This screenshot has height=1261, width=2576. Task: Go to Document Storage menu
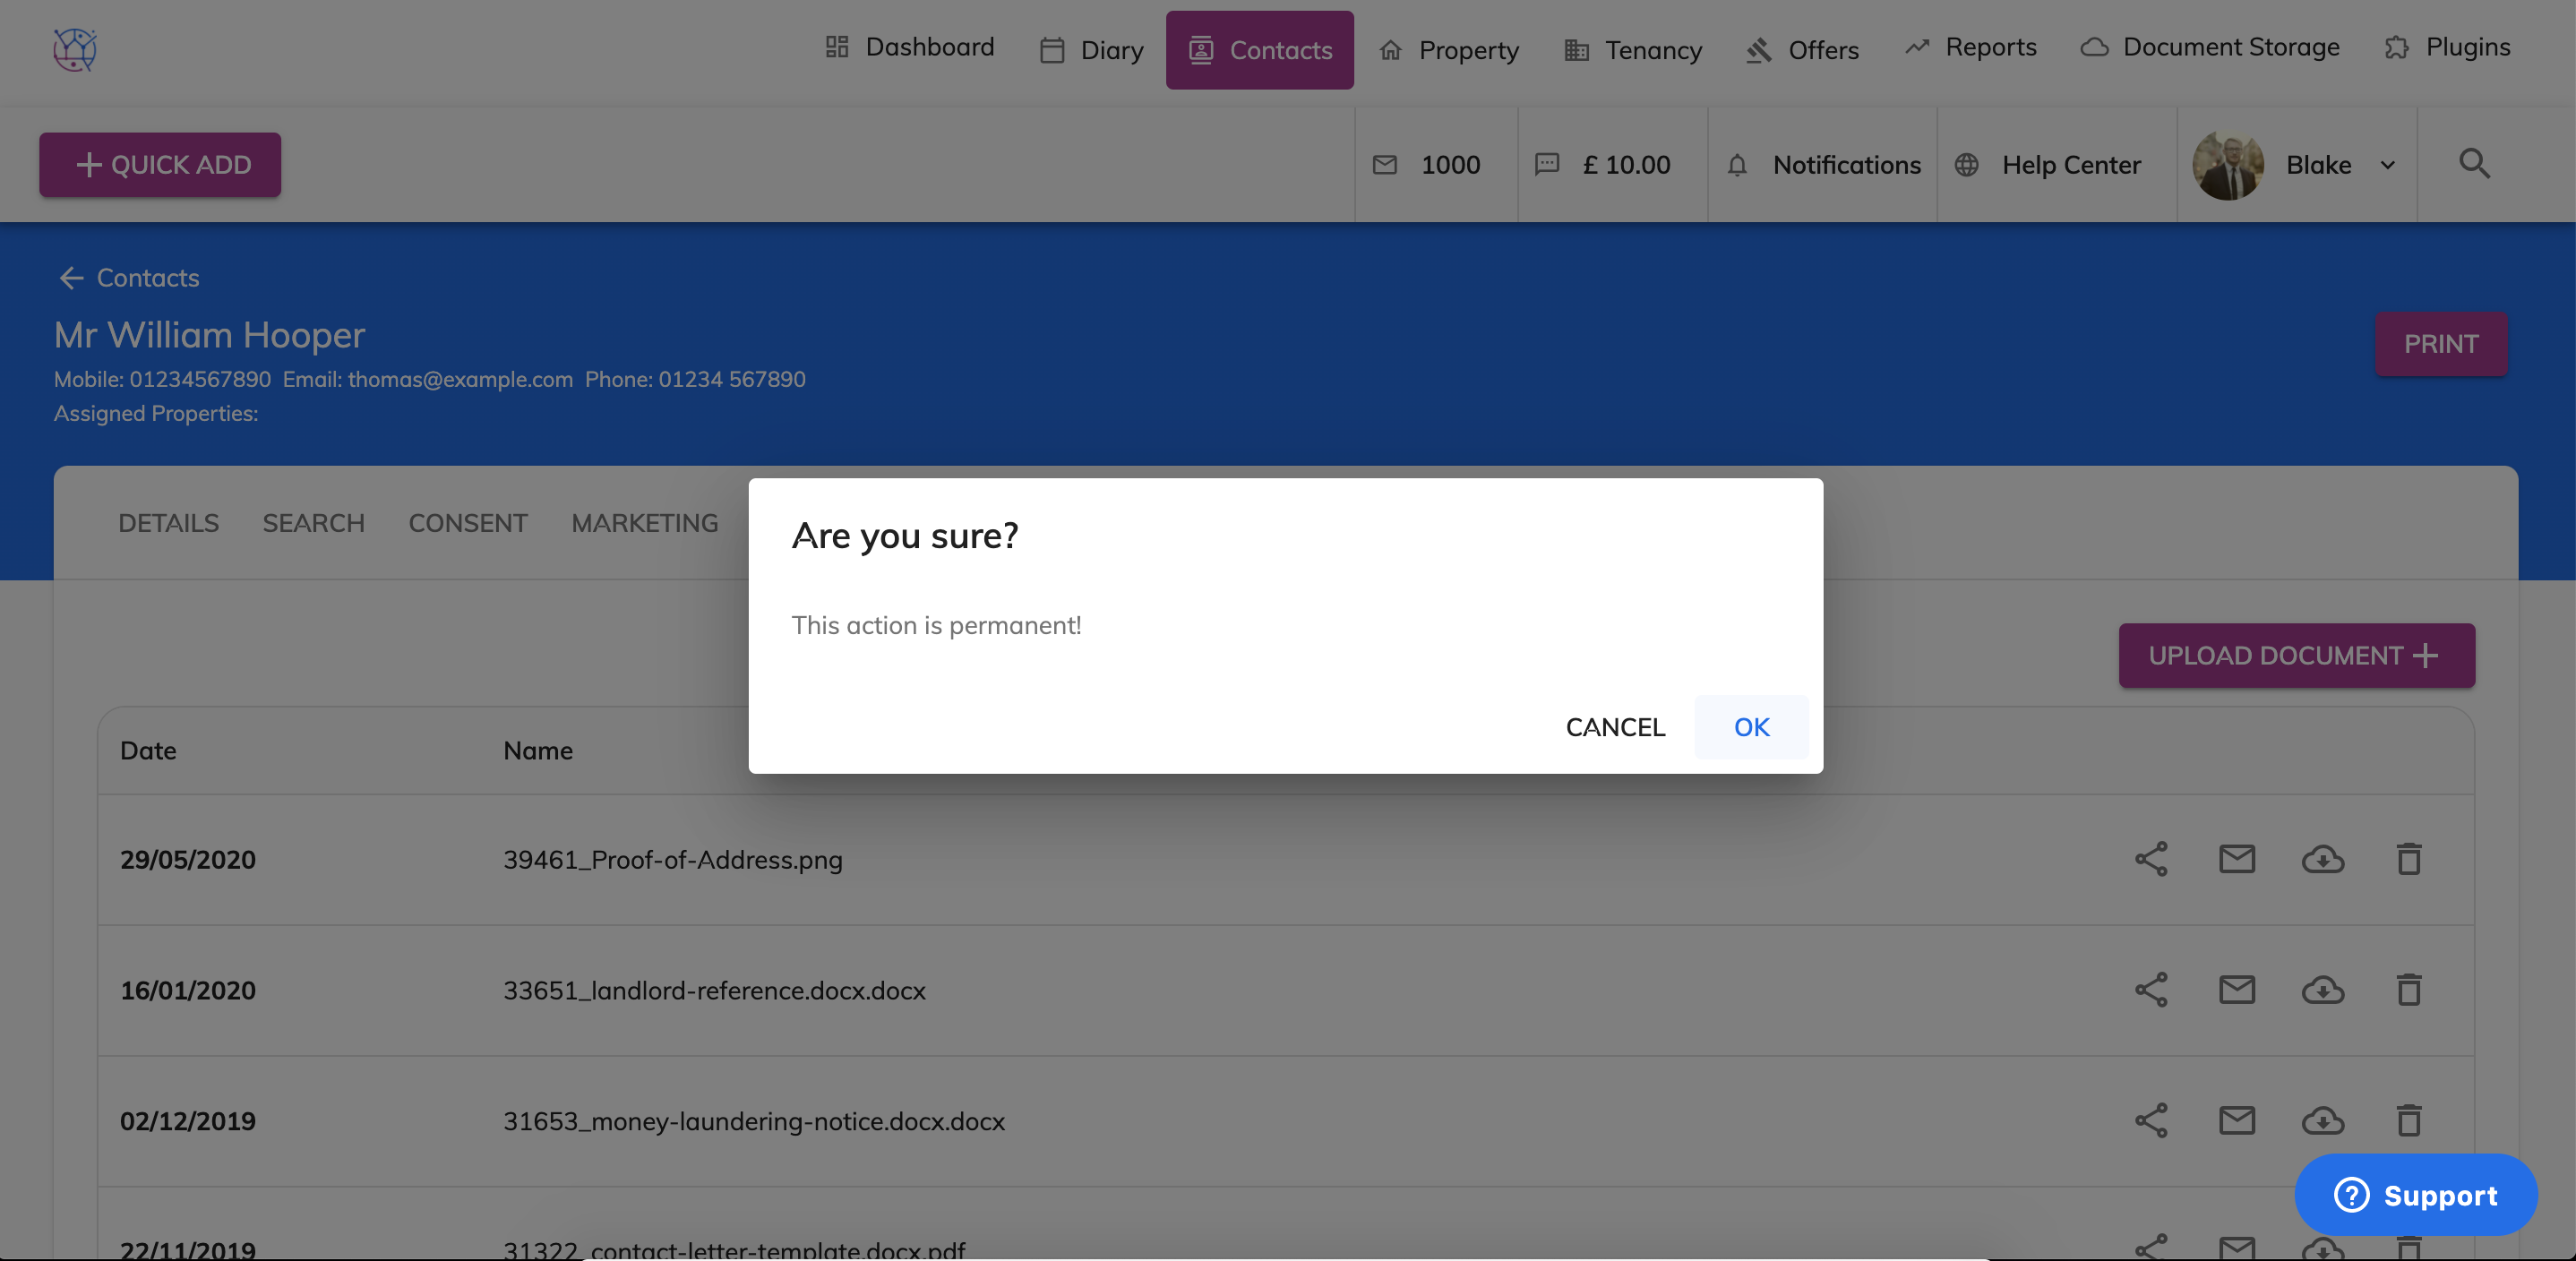[x=2211, y=47]
